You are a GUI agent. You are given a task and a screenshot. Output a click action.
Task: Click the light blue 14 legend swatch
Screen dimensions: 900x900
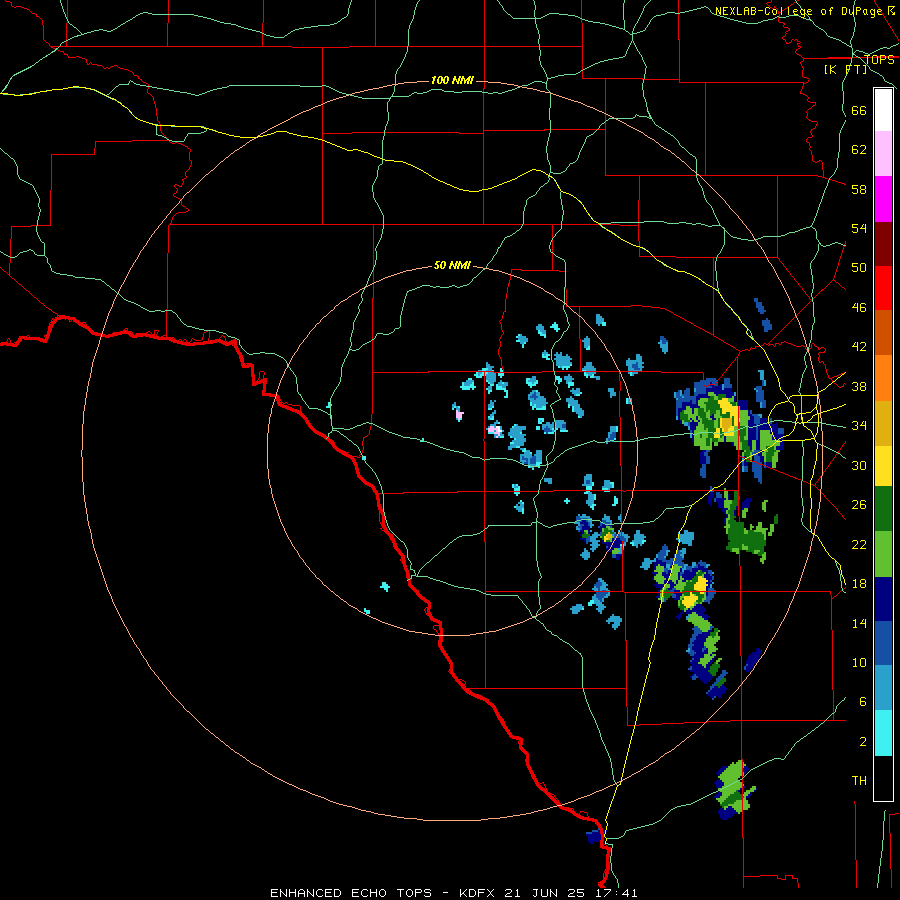pyautogui.click(x=883, y=688)
